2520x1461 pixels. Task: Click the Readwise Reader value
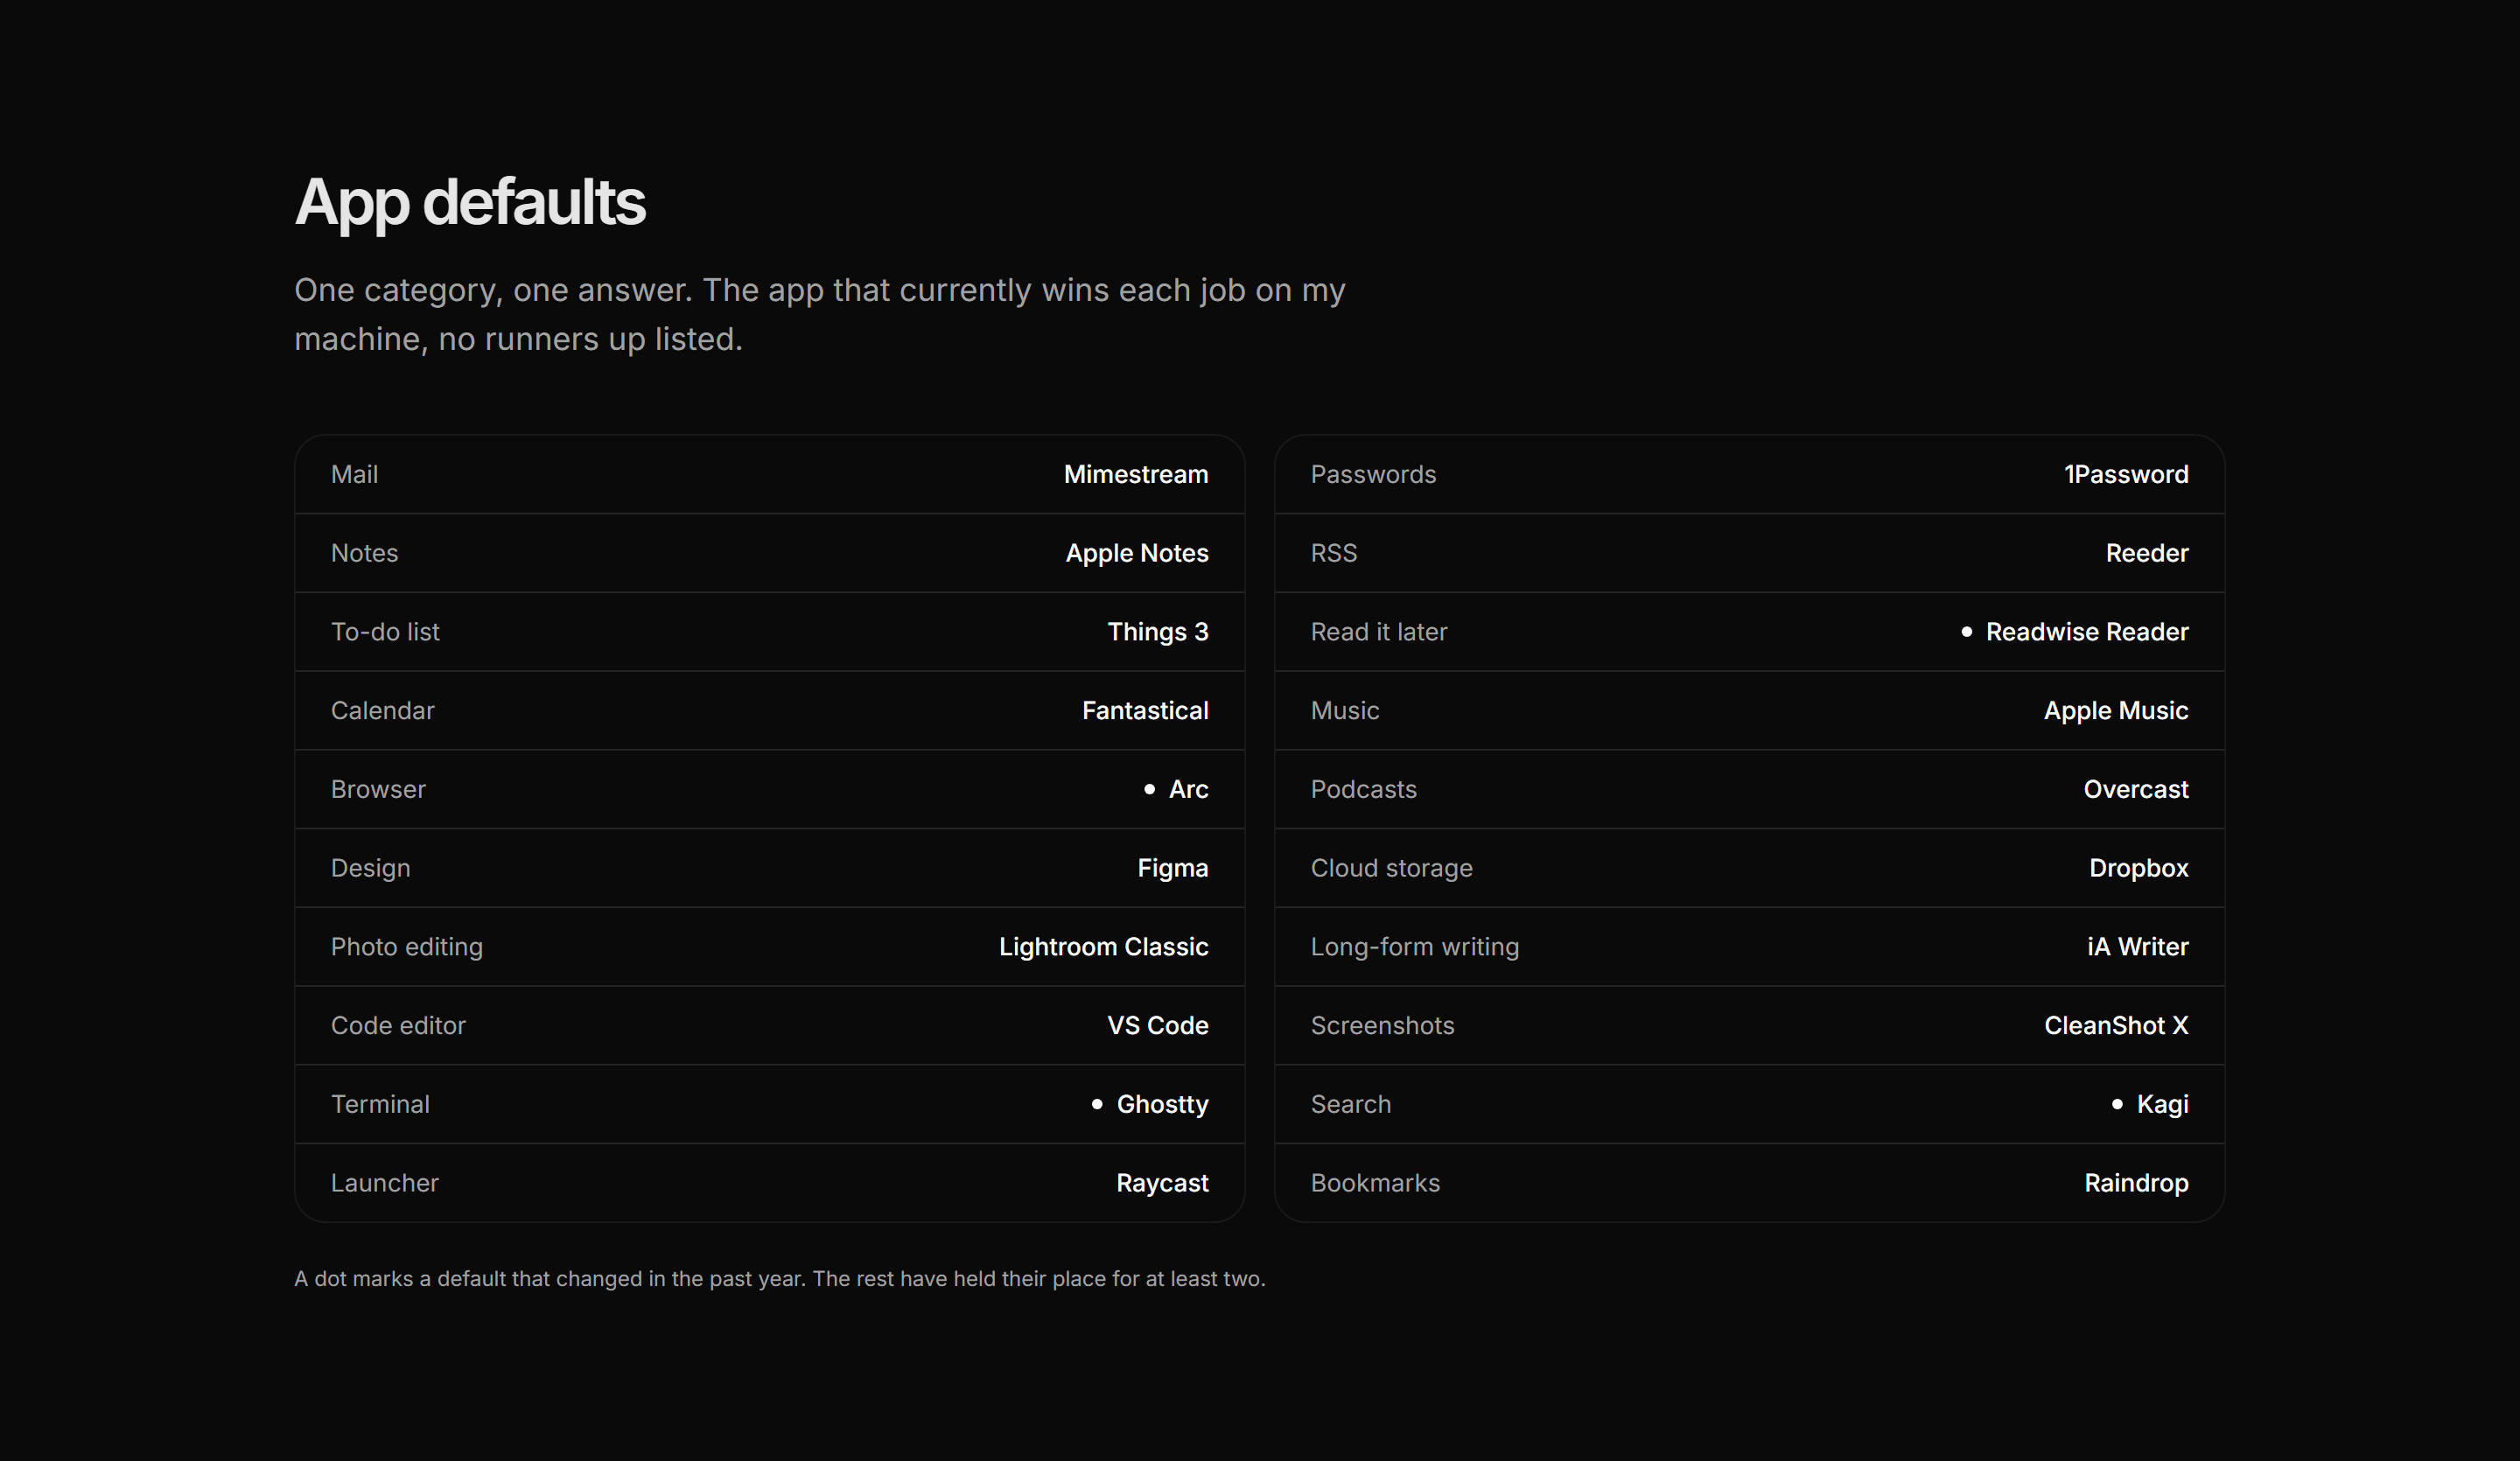2087,632
